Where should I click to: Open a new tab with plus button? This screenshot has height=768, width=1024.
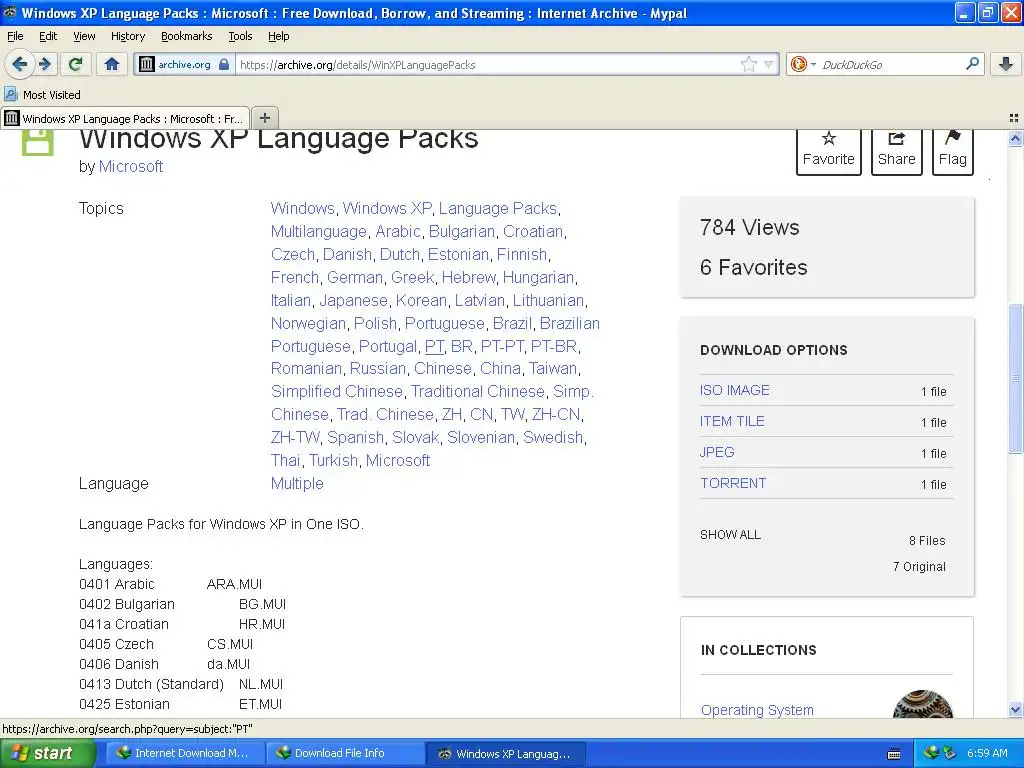pyautogui.click(x=264, y=118)
